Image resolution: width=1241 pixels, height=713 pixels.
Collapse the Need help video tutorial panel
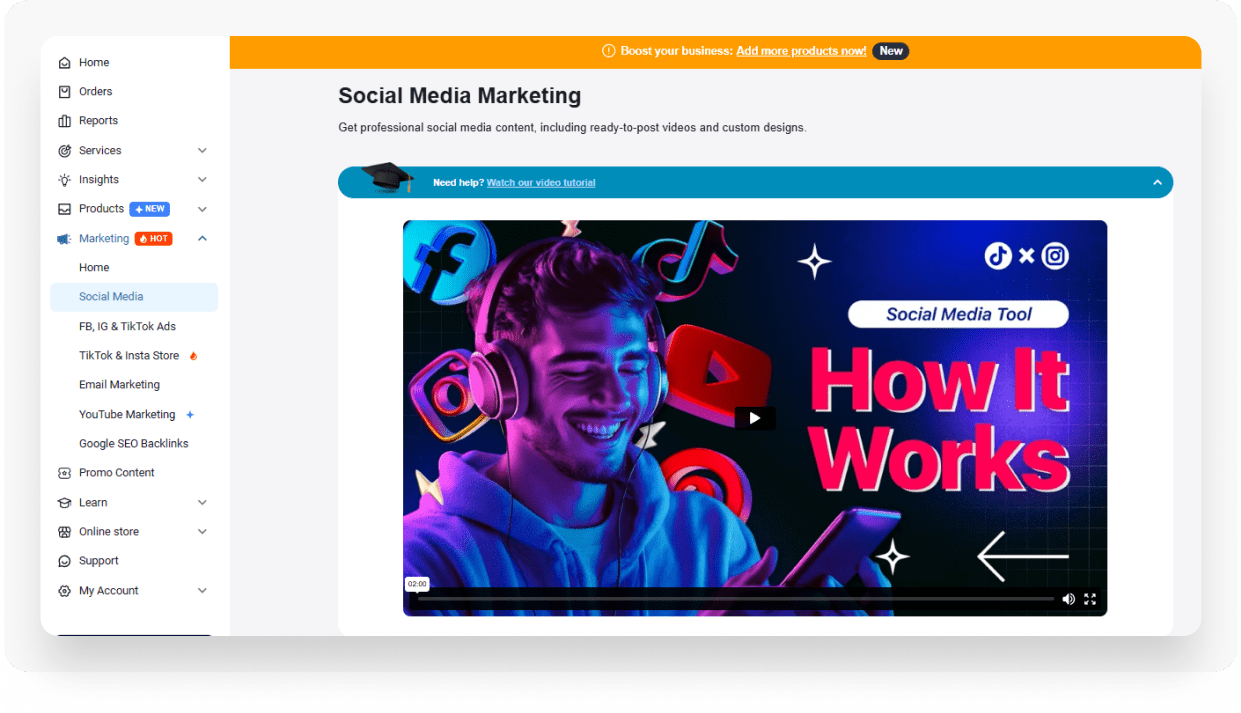[x=1157, y=183]
